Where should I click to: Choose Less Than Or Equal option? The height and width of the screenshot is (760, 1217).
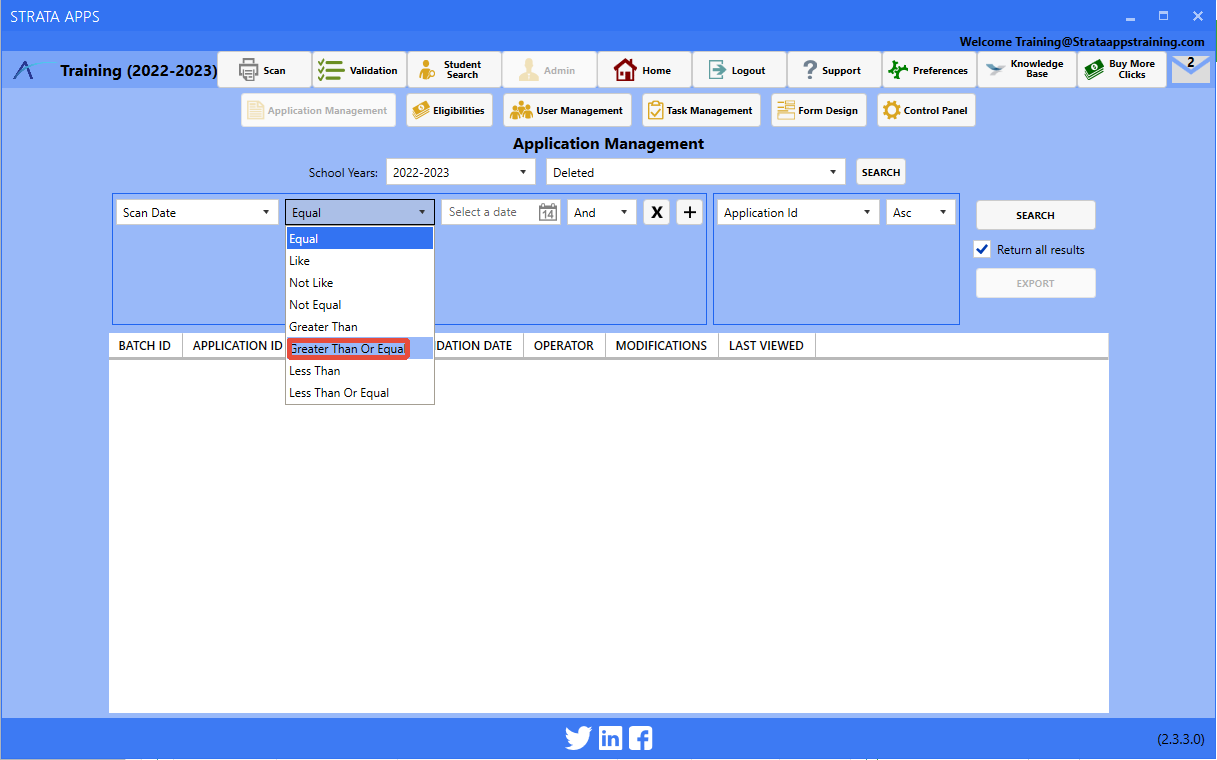pyautogui.click(x=360, y=392)
